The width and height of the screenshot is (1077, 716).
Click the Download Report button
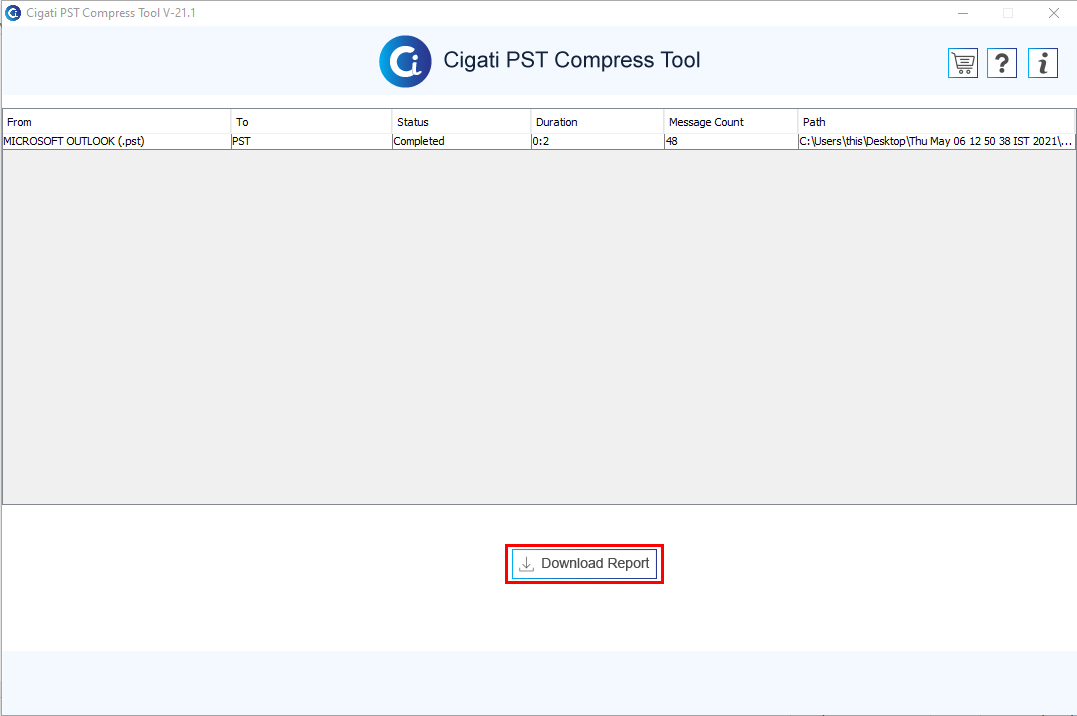pos(585,563)
